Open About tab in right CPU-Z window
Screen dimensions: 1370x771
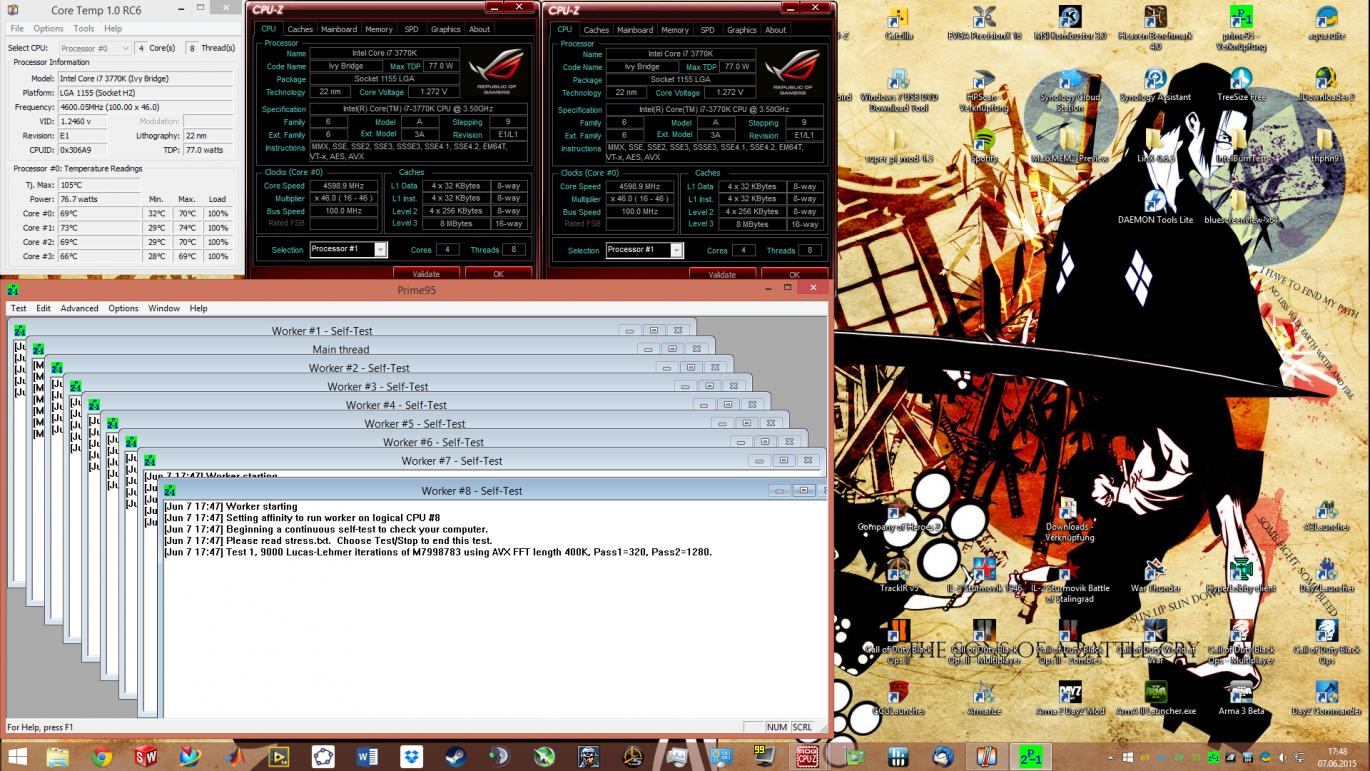pyautogui.click(x=775, y=29)
